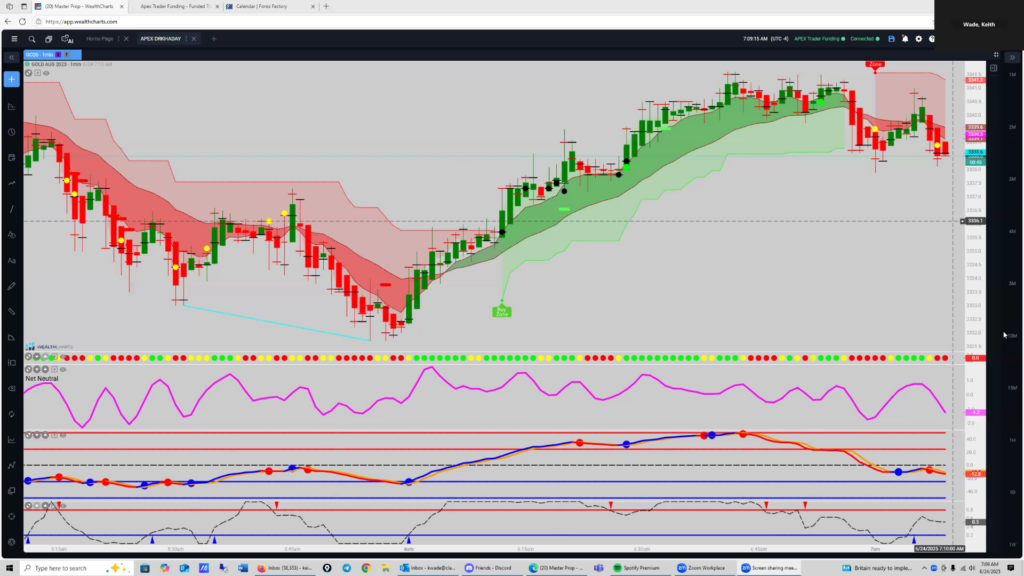Select the line drawing tool in left toolbar
This screenshot has height=576, width=1024.
coord(12,209)
